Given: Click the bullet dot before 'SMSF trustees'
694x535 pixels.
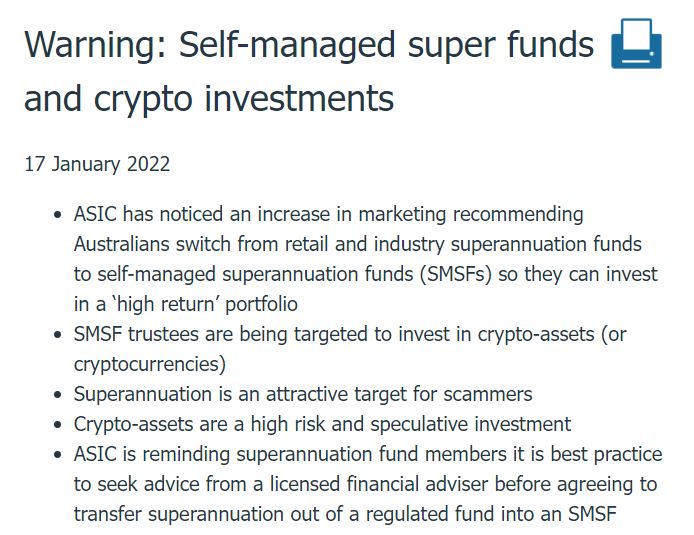Looking at the screenshot, I should click(58, 335).
